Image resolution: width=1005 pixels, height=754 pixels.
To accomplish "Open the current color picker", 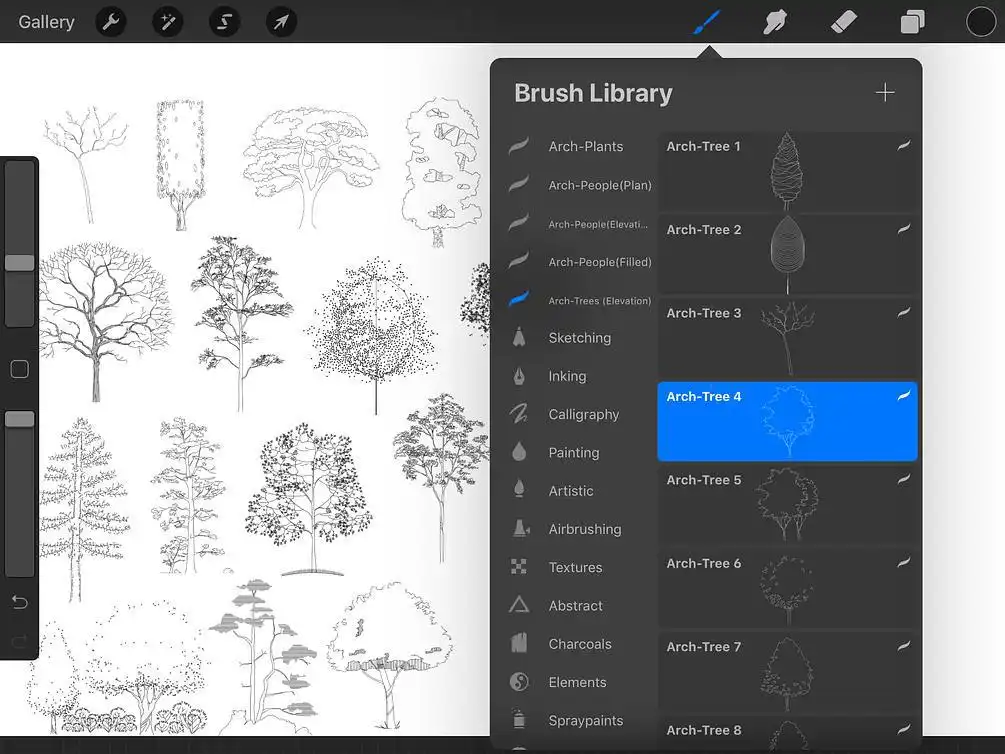I will click(980, 20).
